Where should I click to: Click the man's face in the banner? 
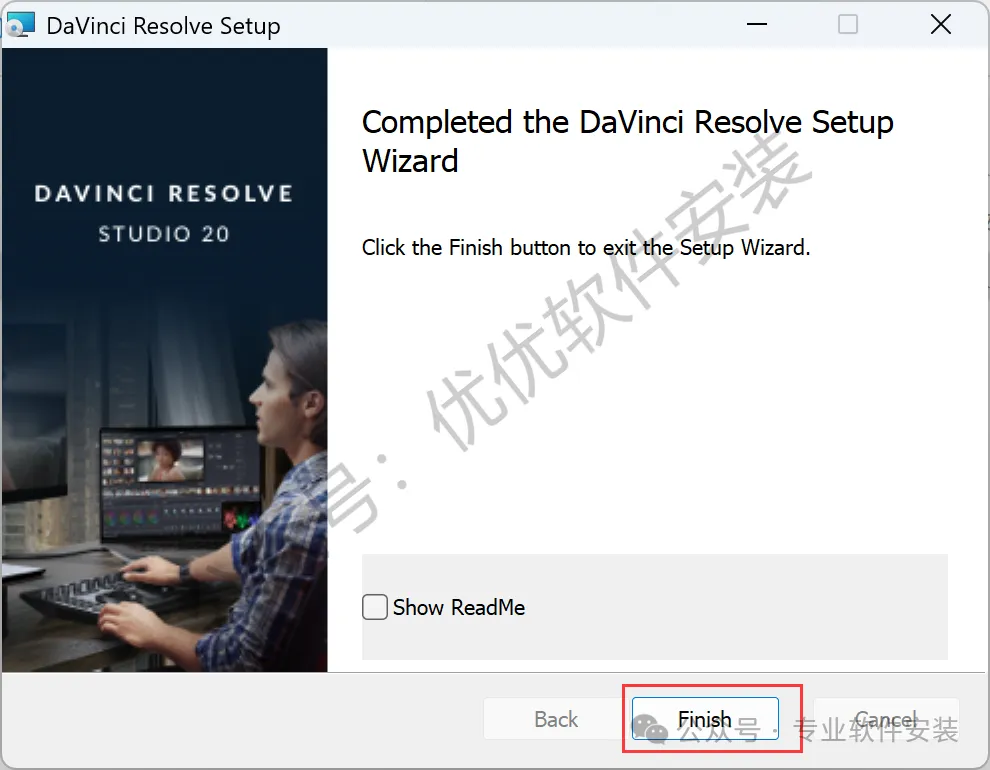(270, 394)
